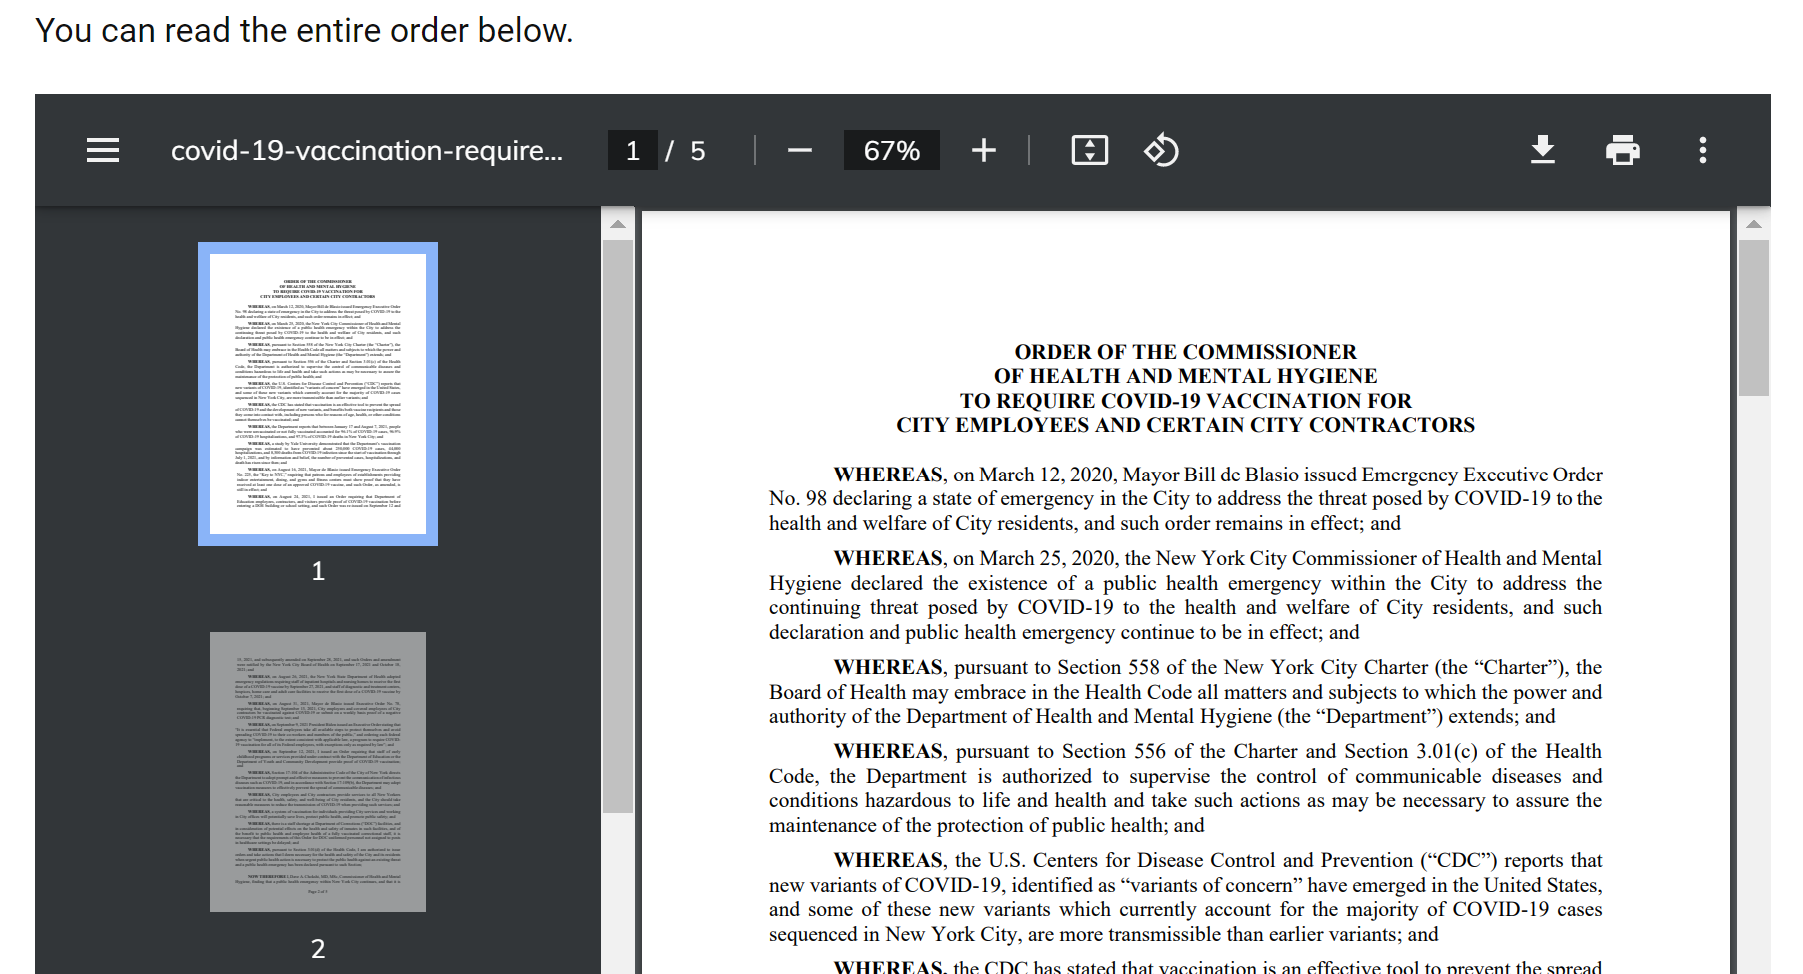Click the page label '2' under thumbnail
Screen dimensions: 1803x974
318,949
